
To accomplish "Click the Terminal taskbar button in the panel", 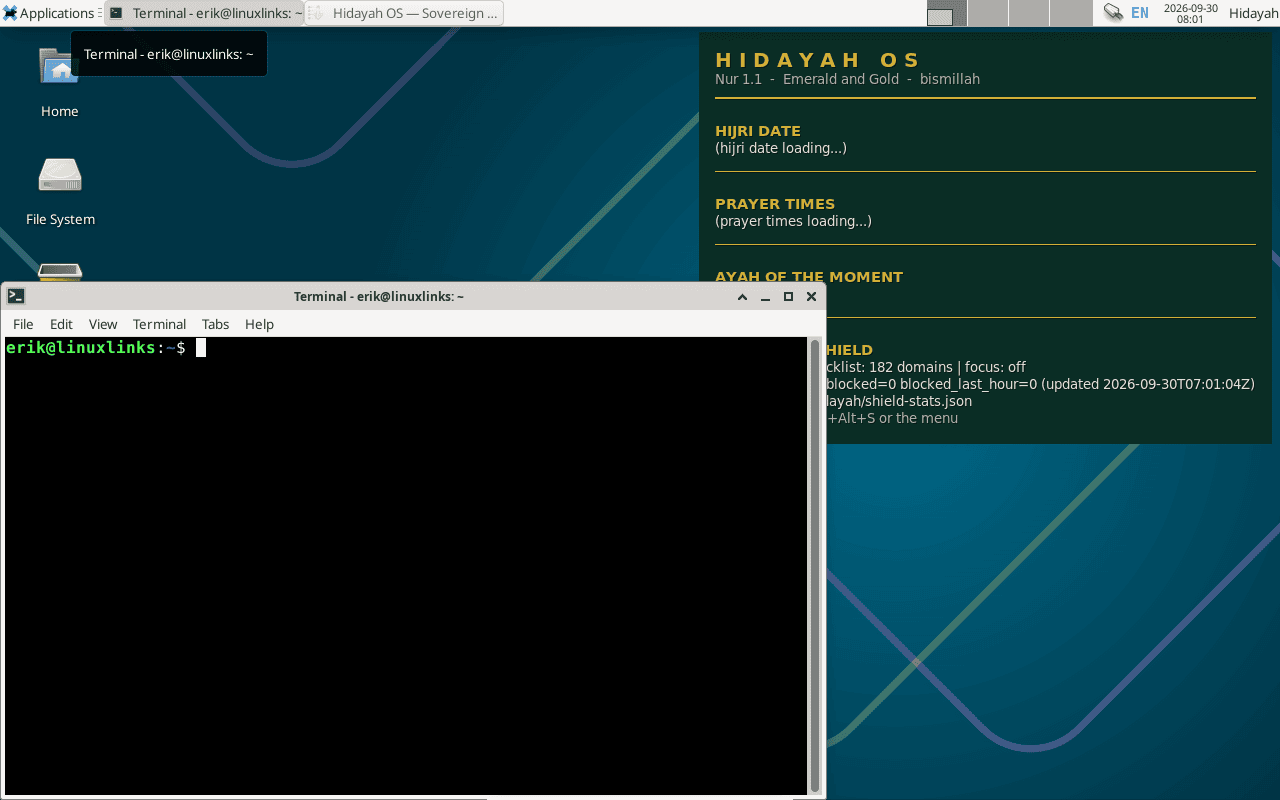I will (x=205, y=13).
